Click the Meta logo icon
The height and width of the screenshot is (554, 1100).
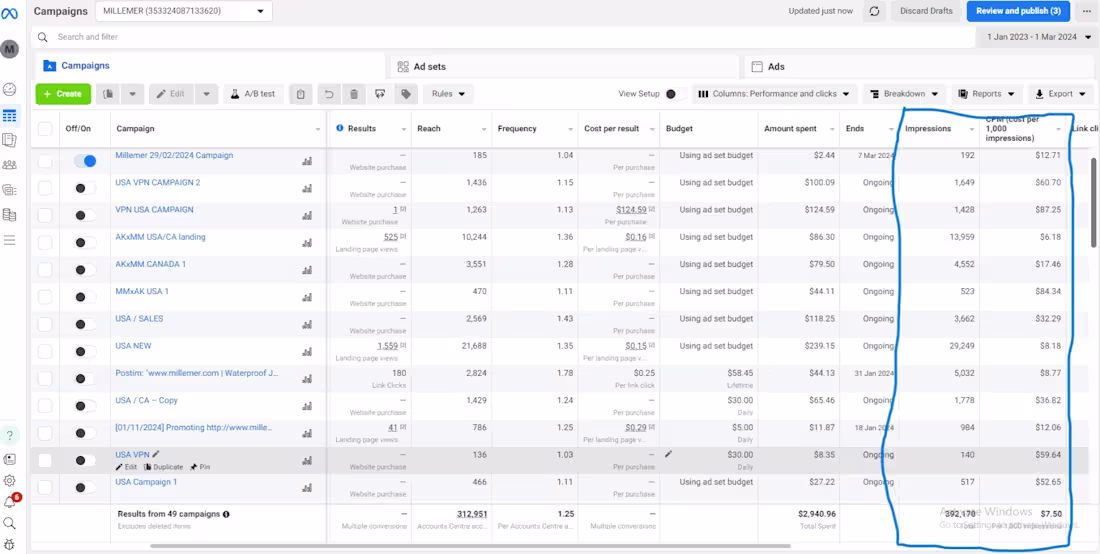10,13
